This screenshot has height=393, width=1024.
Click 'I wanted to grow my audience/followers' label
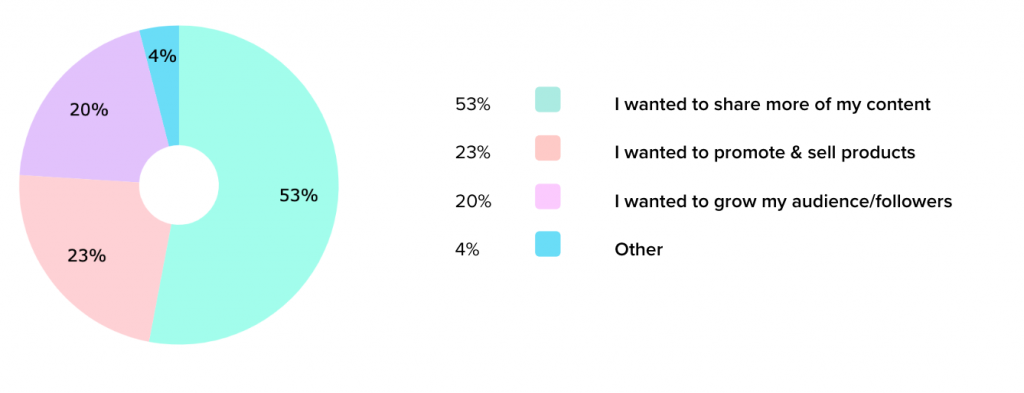pyautogui.click(x=782, y=202)
